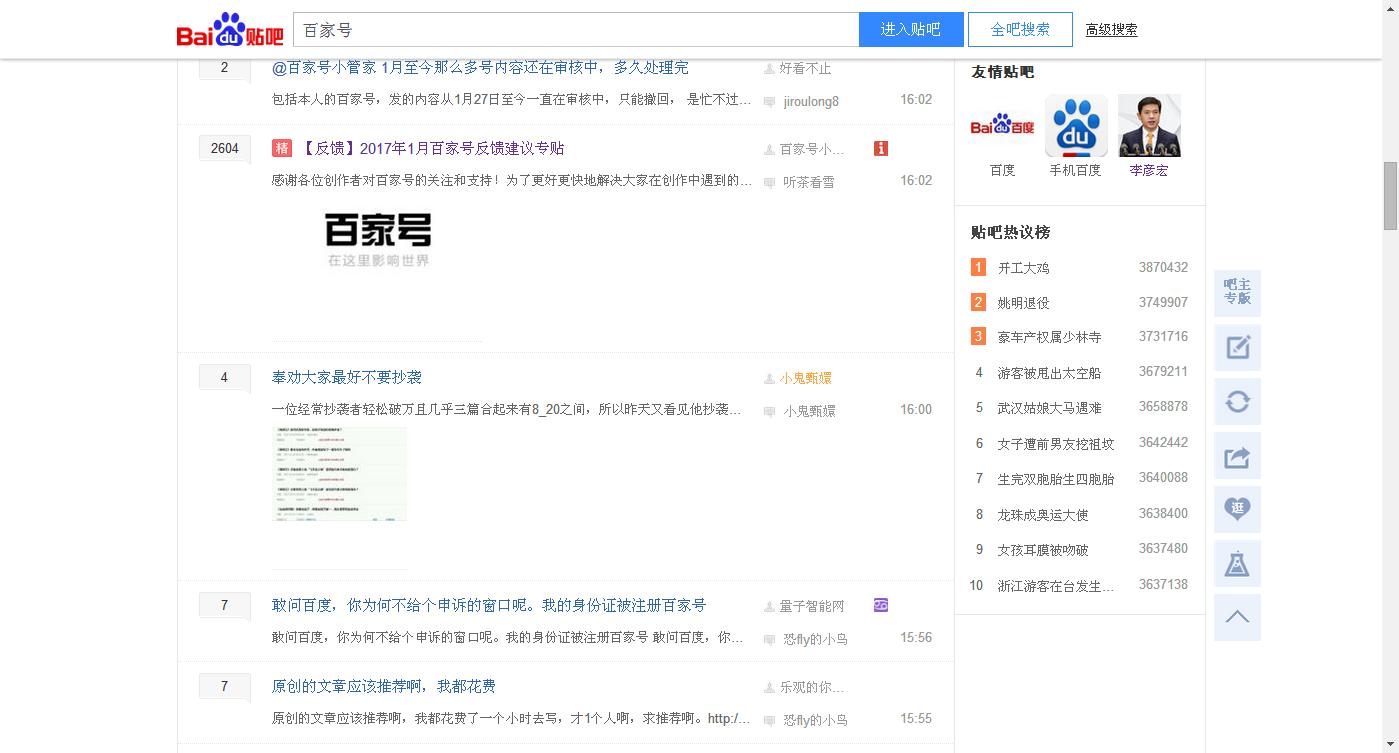Click the refresh icon in side toolbar
The height and width of the screenshot is (753, 1399).
(x=1237, y=402)
